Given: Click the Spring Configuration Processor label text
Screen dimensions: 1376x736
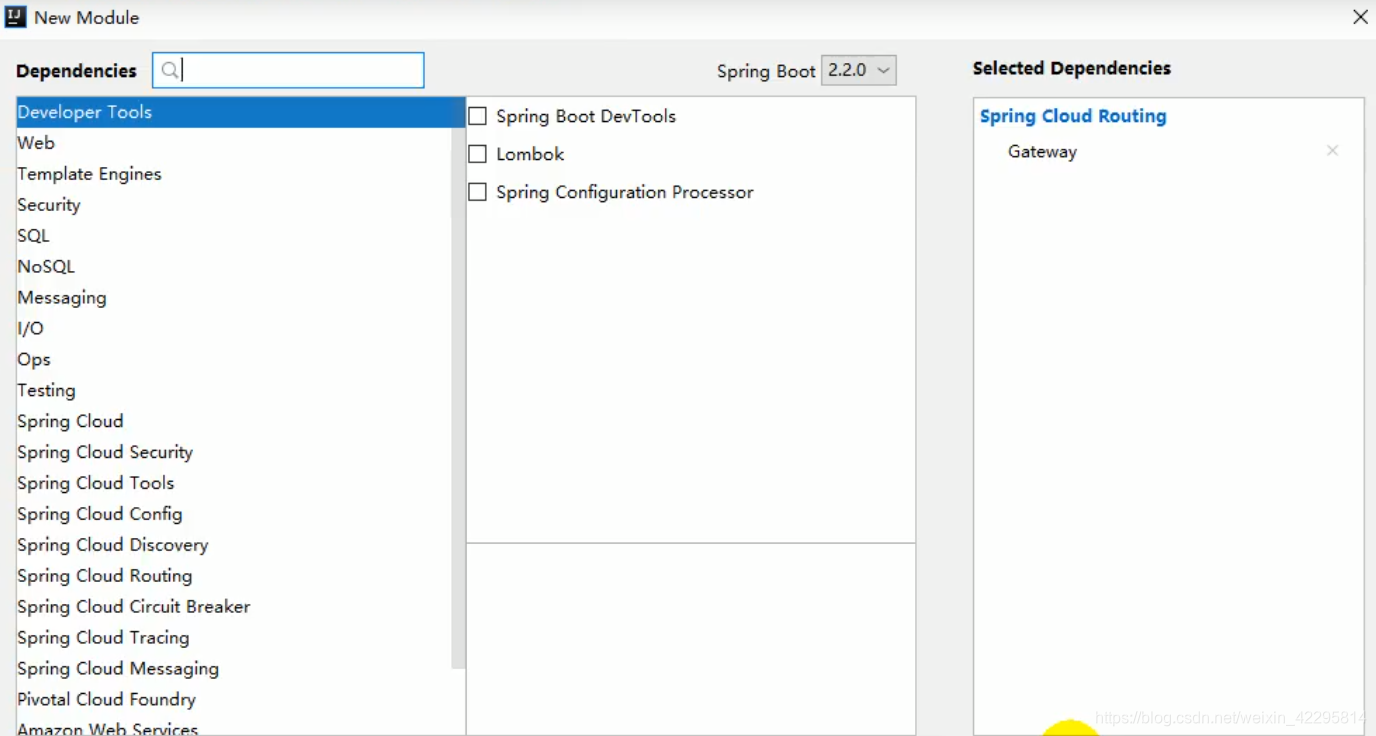Looking at the screenshot, I should (625, 192).
